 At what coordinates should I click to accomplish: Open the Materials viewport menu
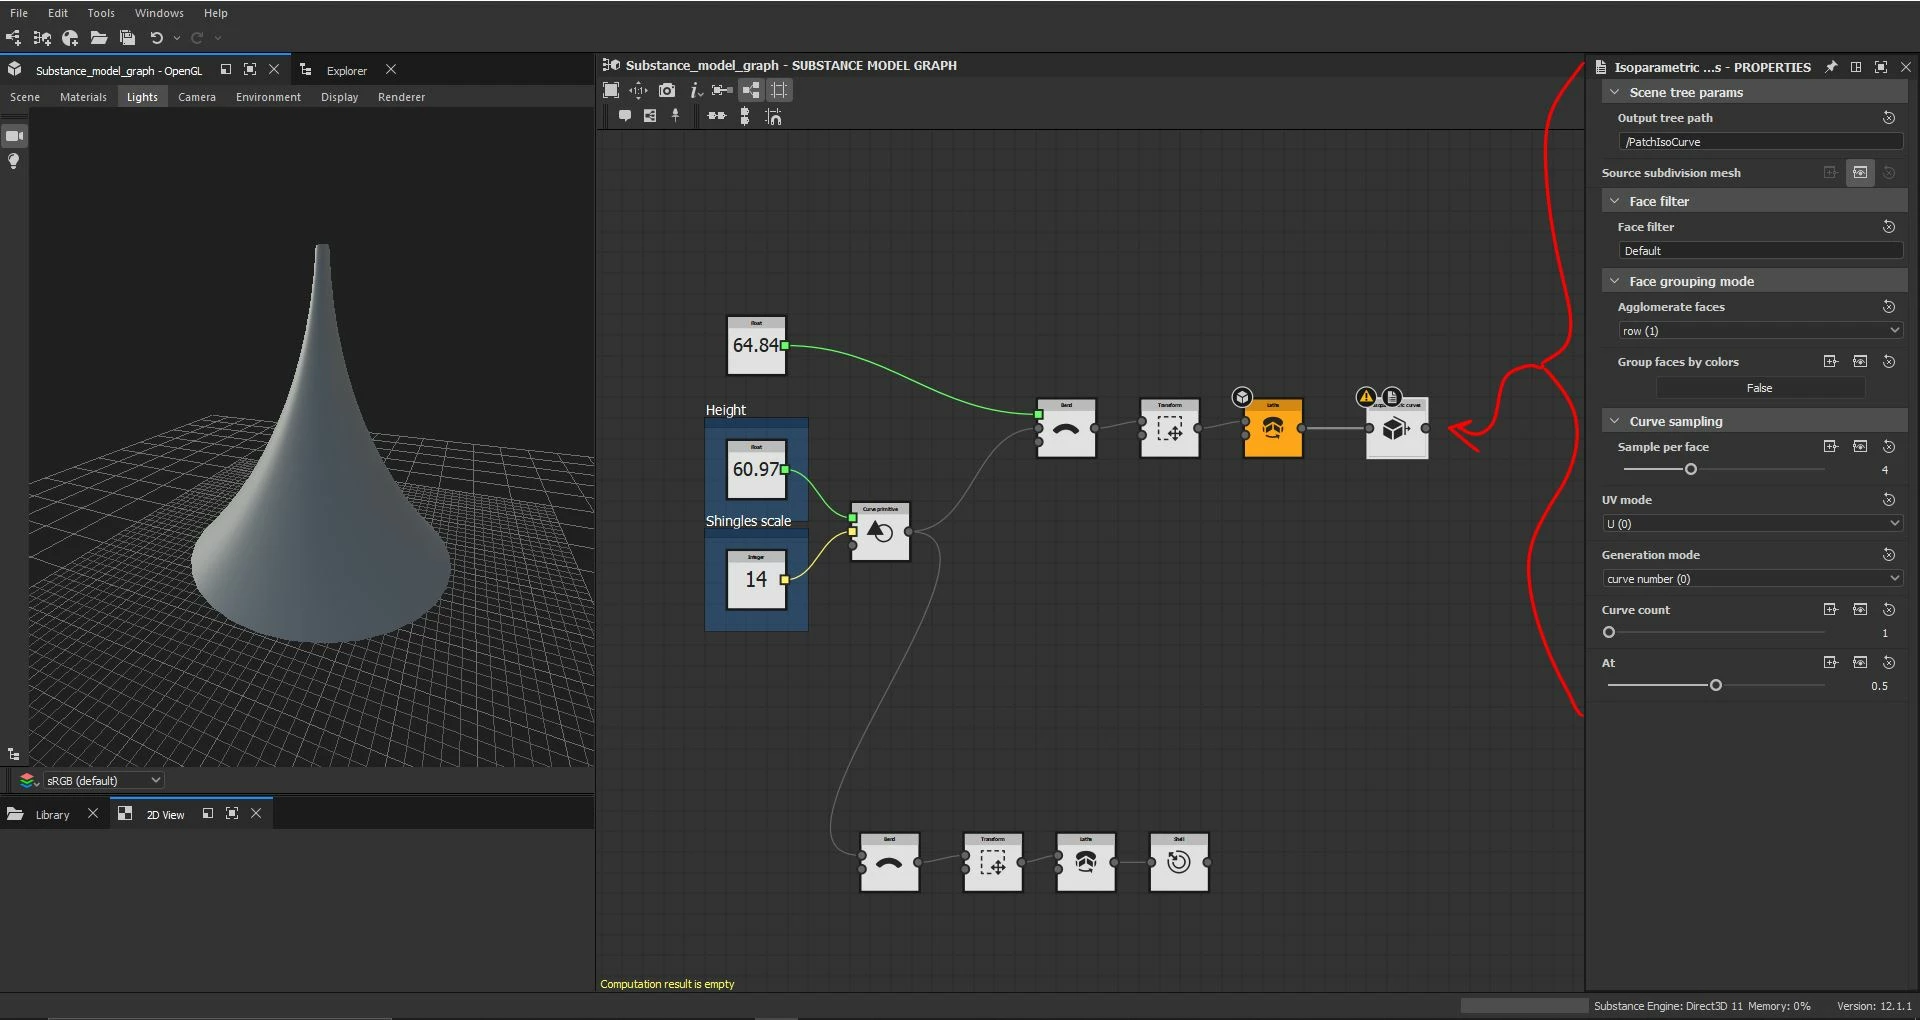click(x=83, y=97)
